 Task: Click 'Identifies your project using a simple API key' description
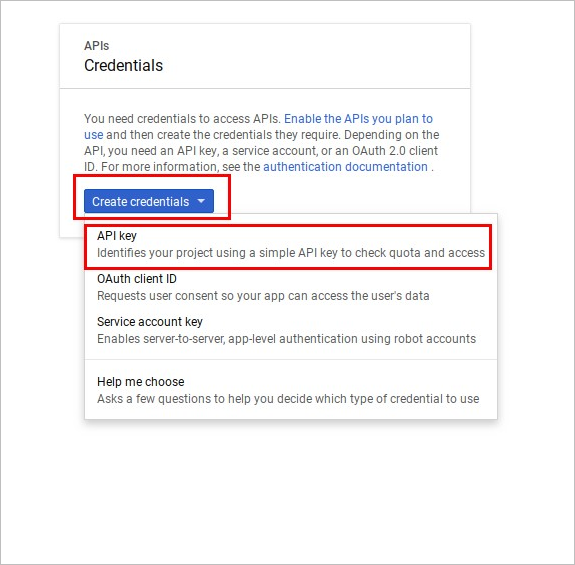[x=291, y=253]
